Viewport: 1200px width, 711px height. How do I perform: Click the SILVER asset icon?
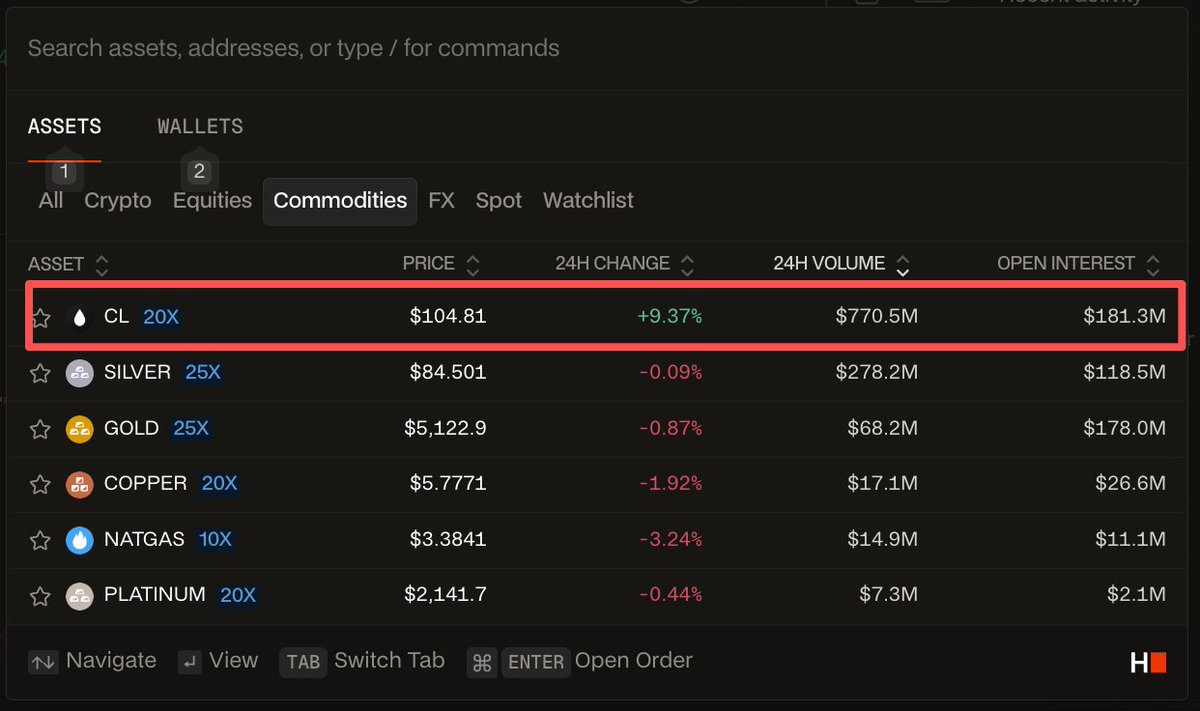[x=79, y=374]
